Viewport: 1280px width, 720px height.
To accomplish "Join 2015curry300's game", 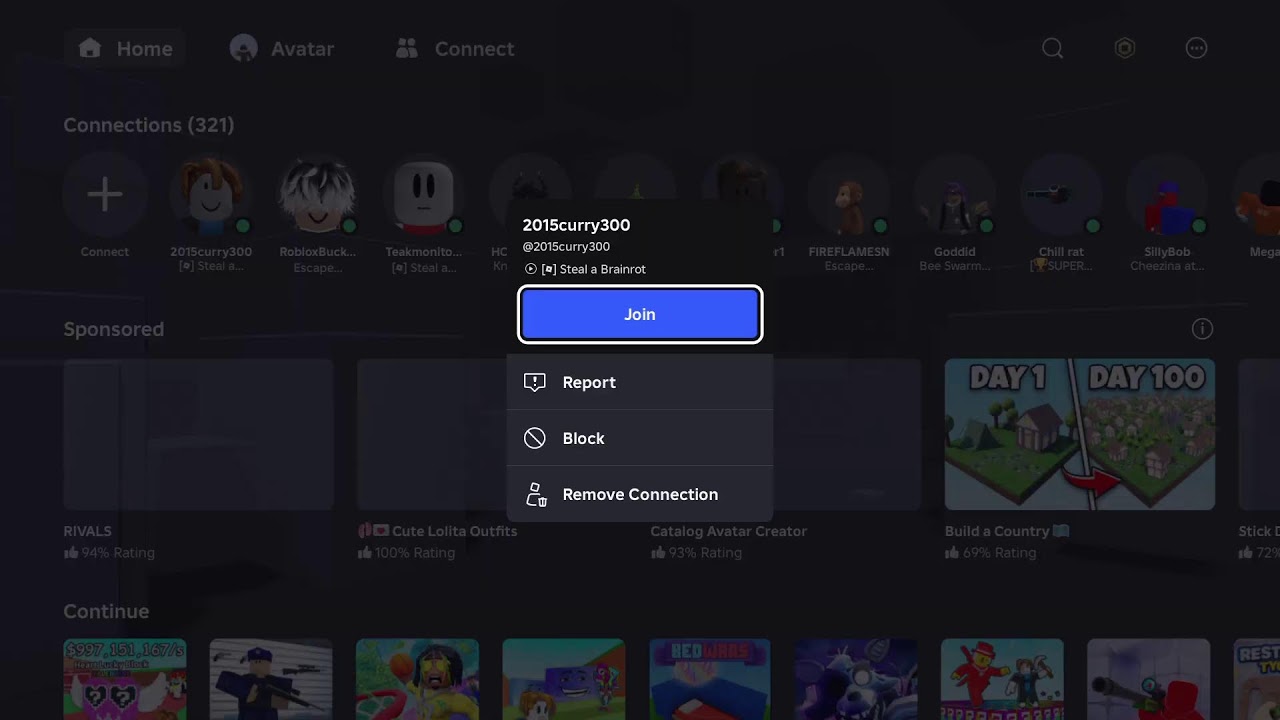I will click(640, 314).
